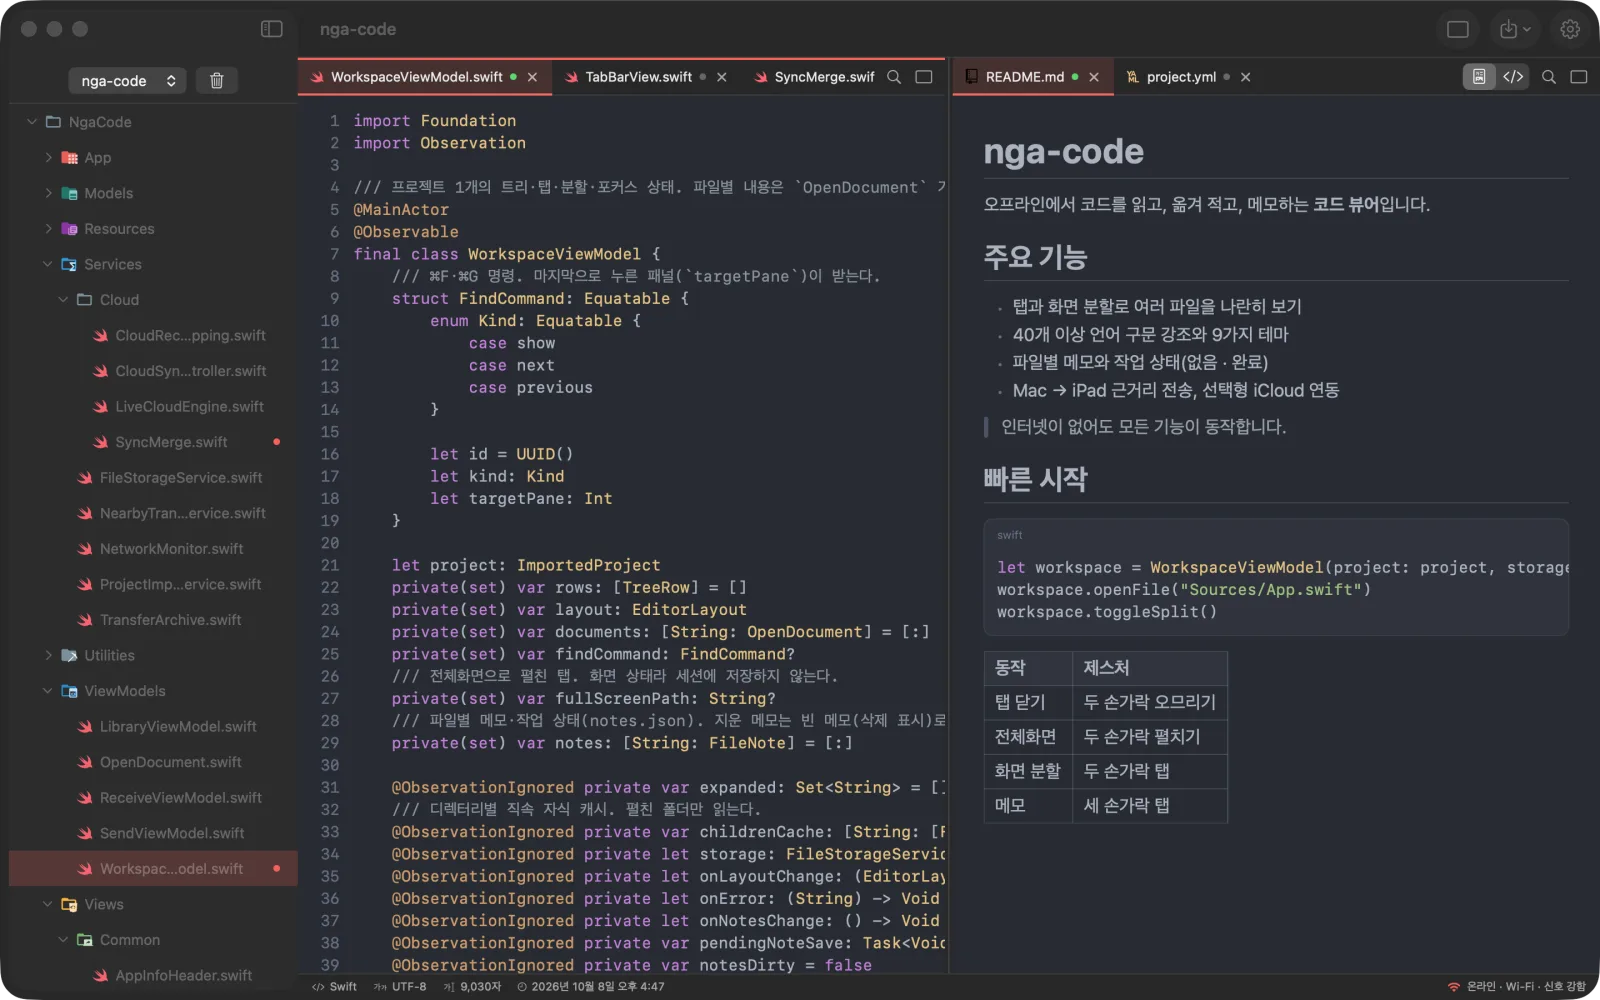Collapse the NgaCode root folder
Viewport: 1600px width, 1000px height.
(32, 122)
